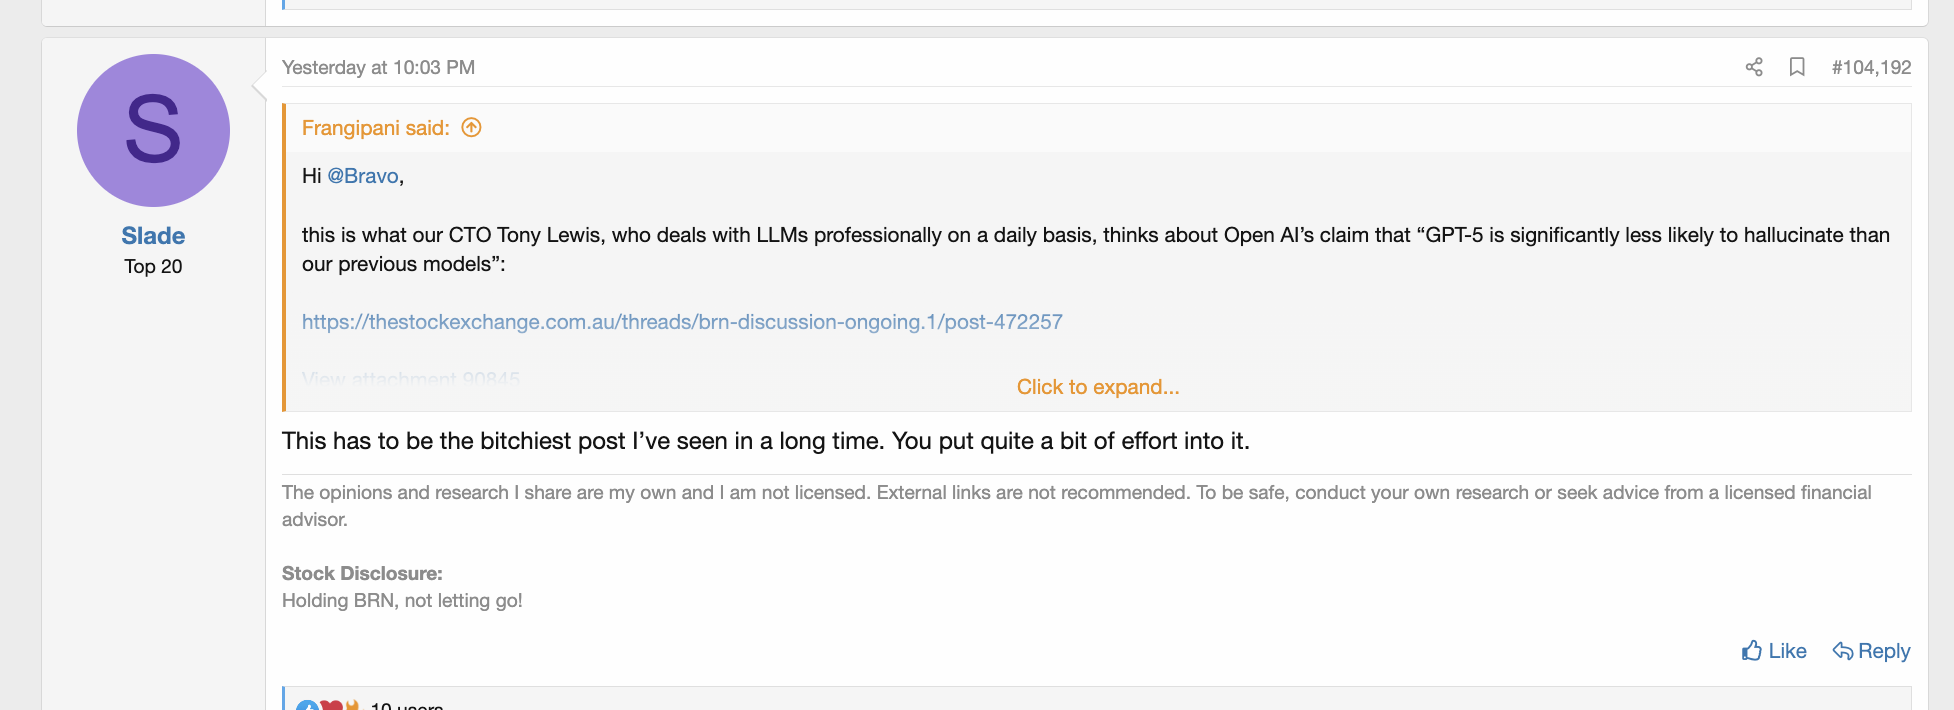Click the orange flame reaction icon
1954x710 pixels.
pos(352,706)
